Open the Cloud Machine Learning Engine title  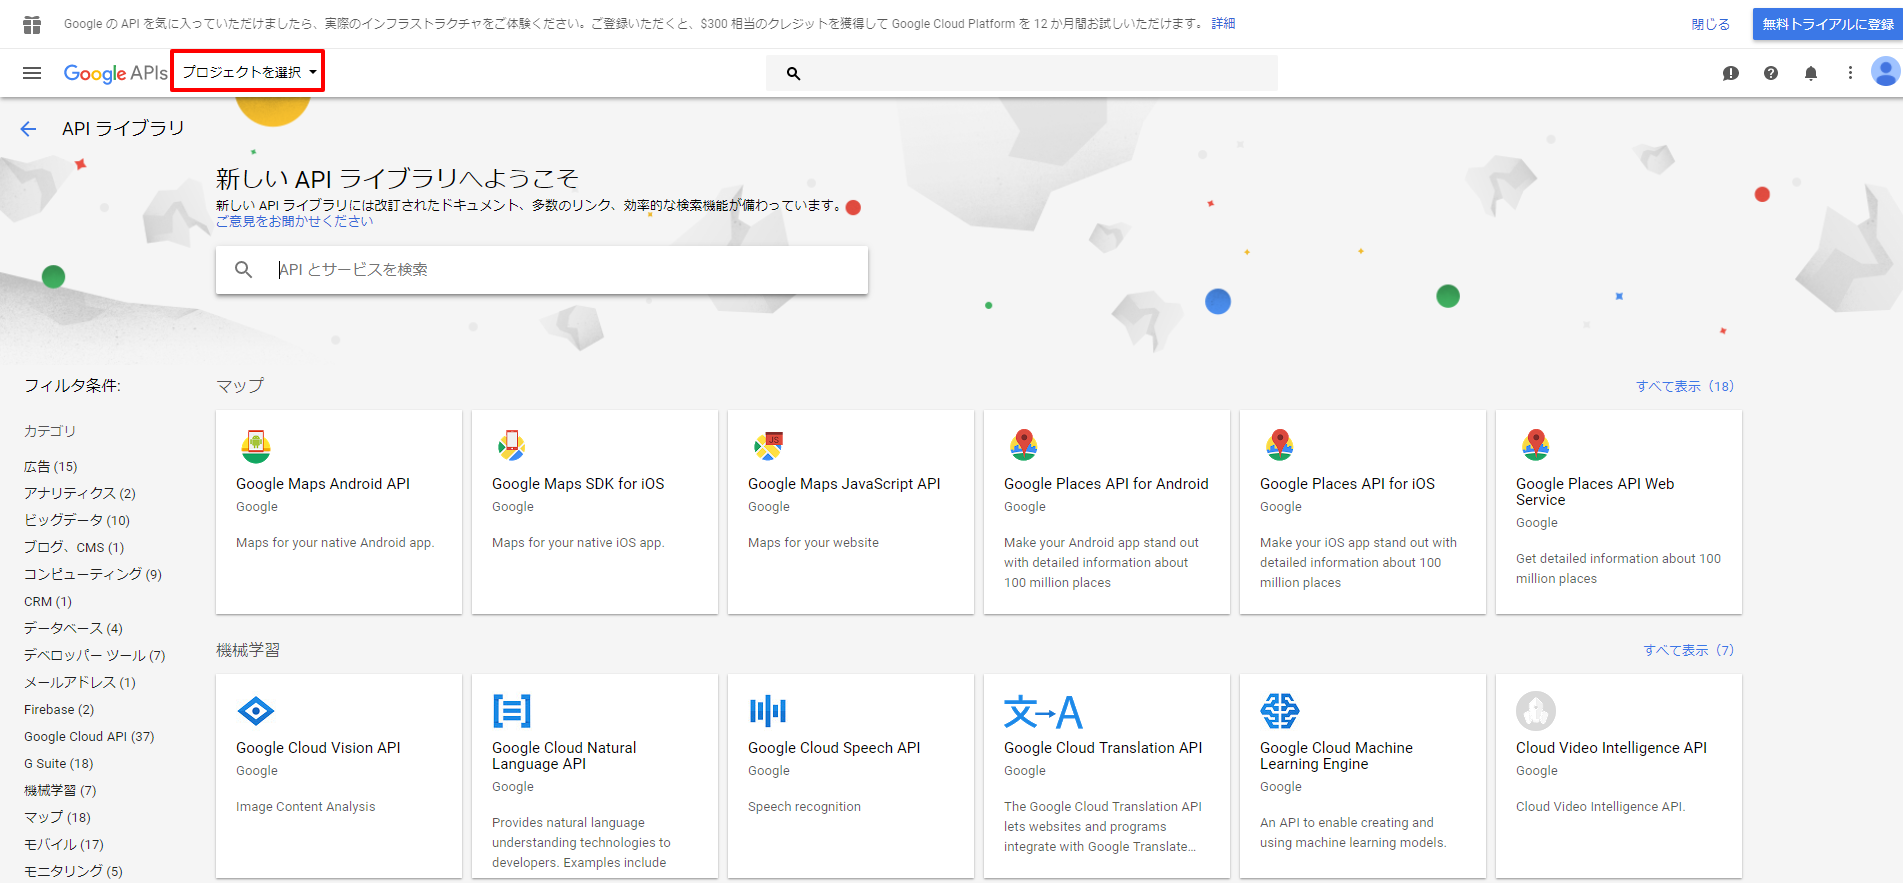coord(1336,756)
